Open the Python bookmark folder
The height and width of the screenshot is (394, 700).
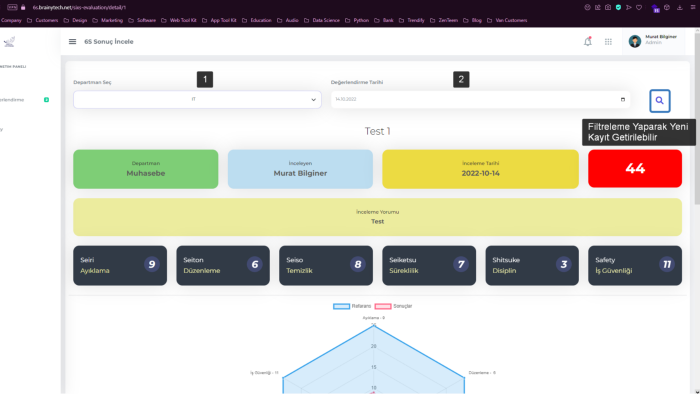click(357, 20)
